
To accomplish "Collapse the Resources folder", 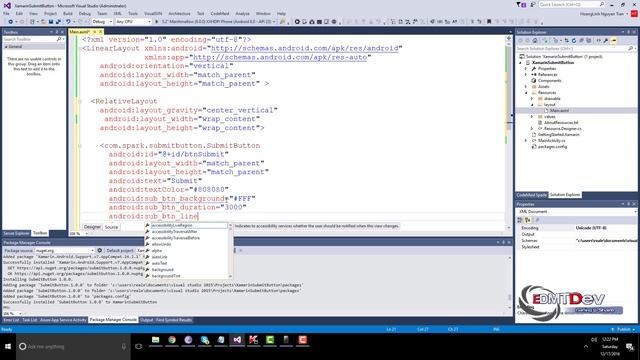I will click(526, 93).
